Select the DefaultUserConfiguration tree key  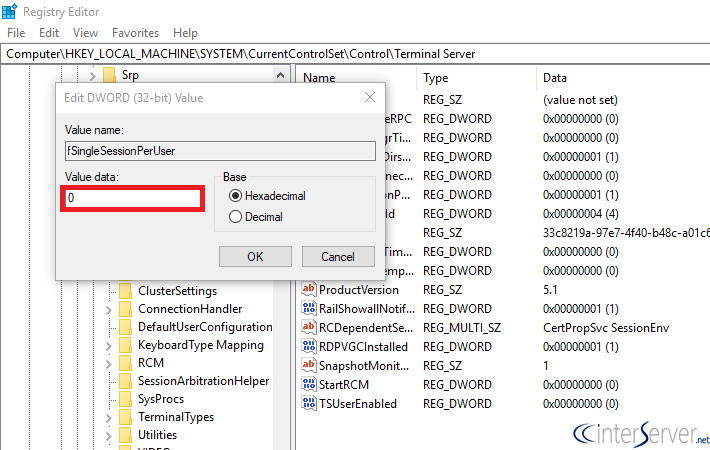point(205,327)
